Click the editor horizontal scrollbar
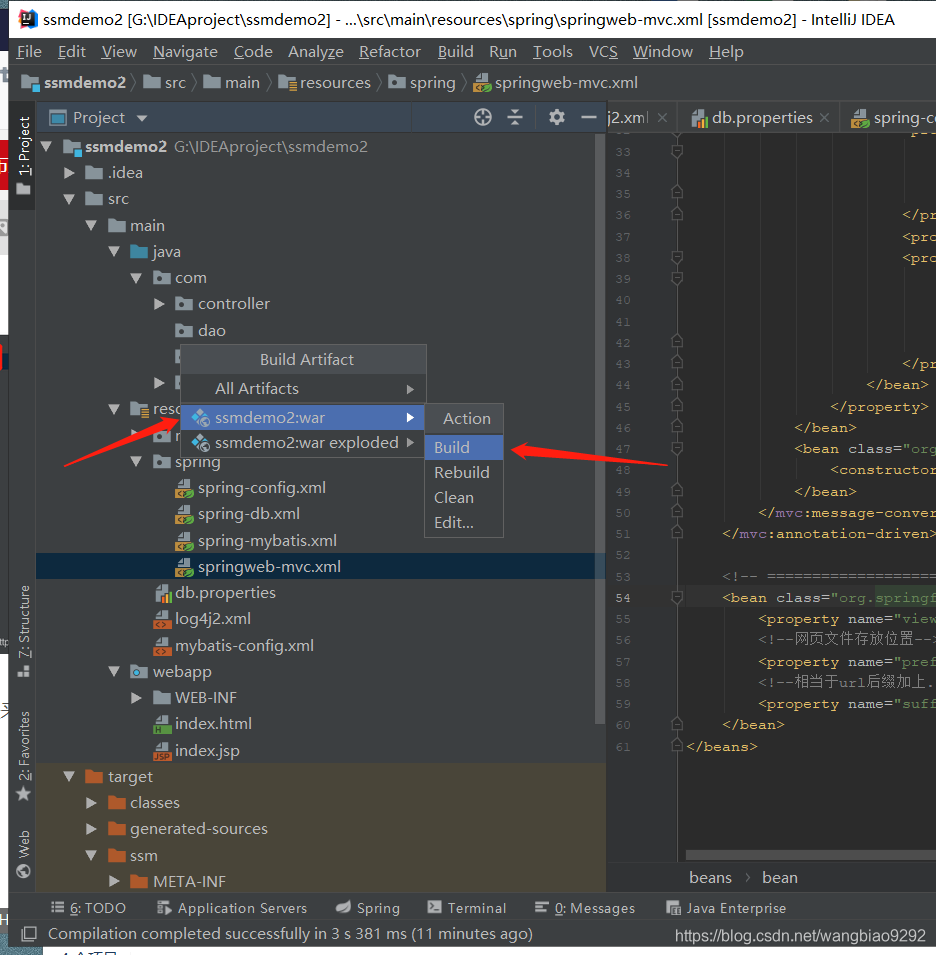 [x=810, y=855]
